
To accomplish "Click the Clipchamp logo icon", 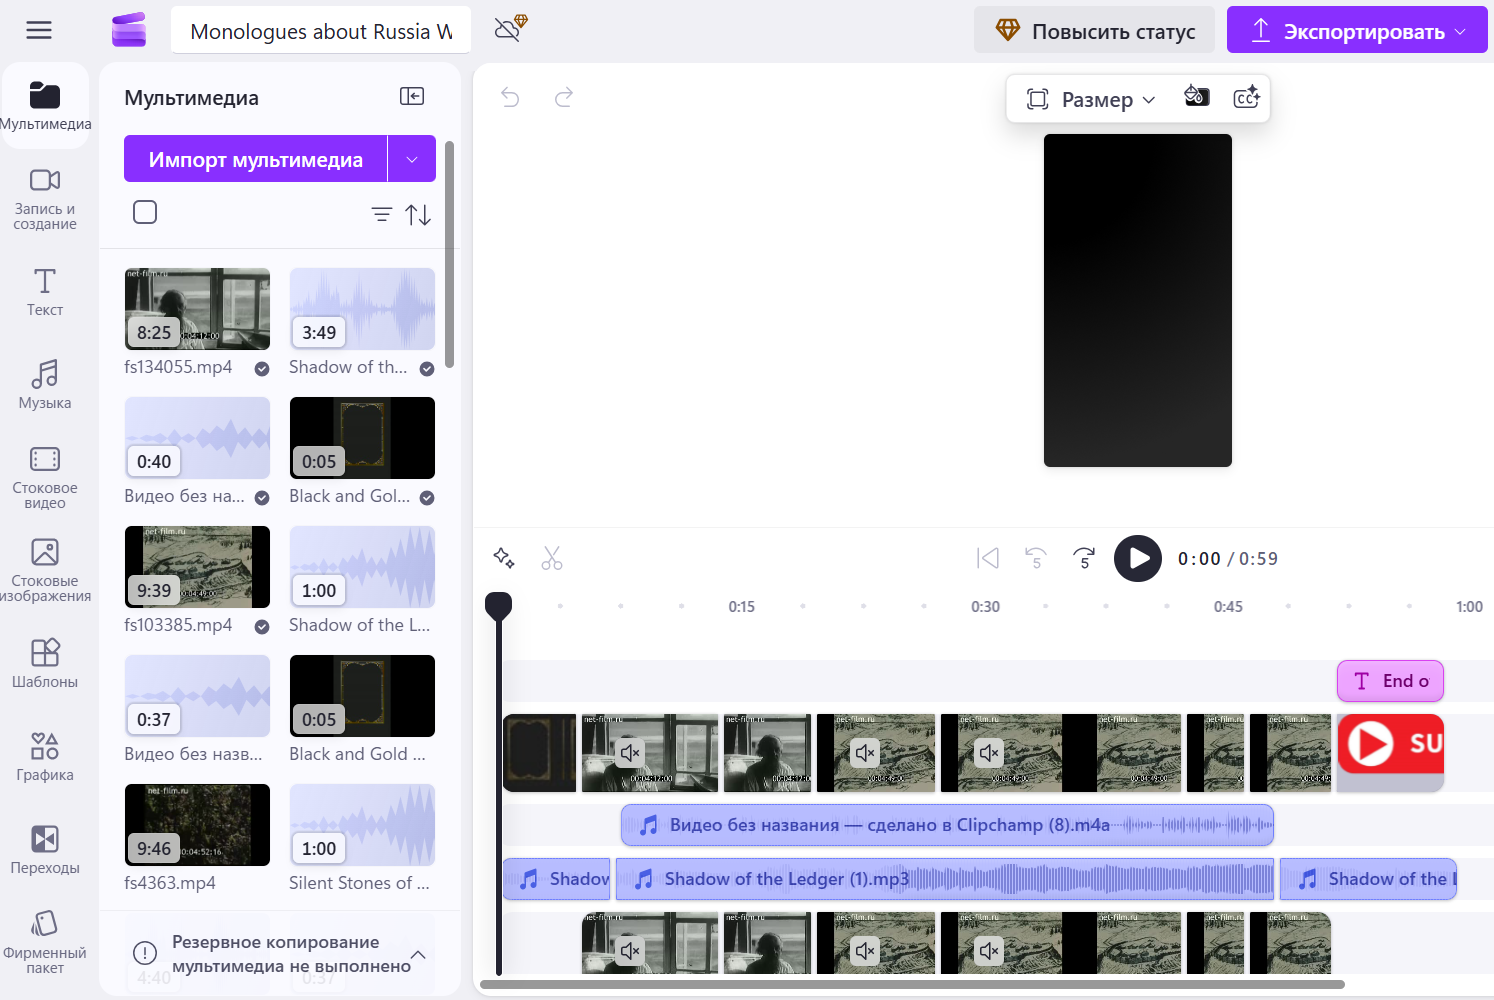I will 129,30.
